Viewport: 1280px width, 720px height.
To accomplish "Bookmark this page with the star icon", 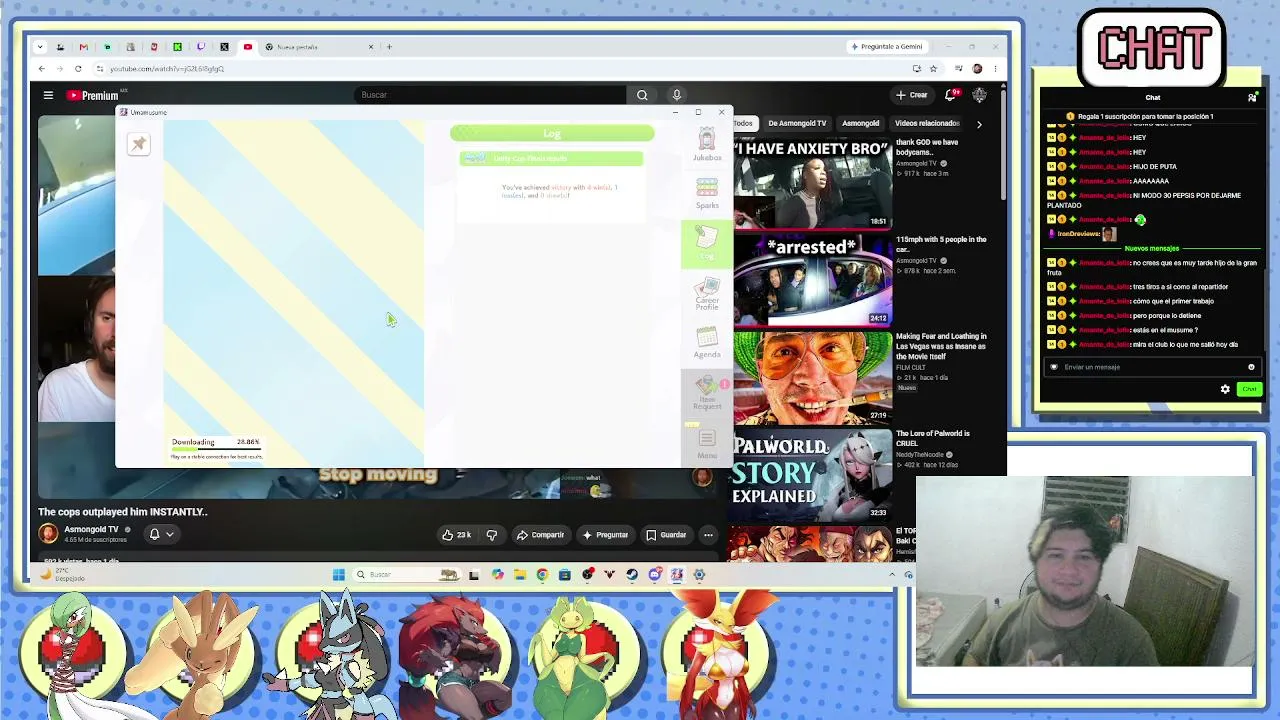I will tap(933, 69).
